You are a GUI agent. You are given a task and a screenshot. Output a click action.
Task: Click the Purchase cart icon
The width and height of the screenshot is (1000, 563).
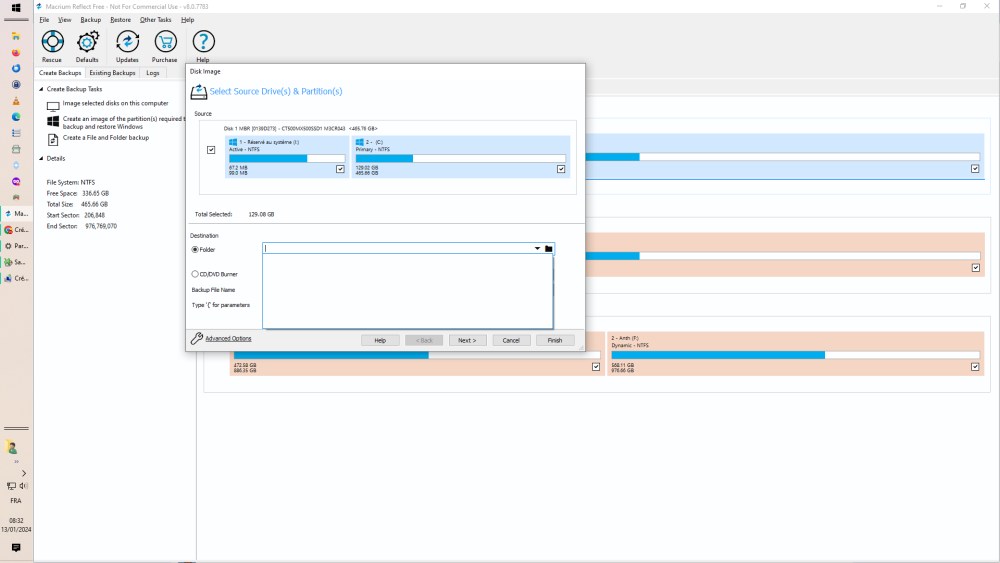coord(165,42)
